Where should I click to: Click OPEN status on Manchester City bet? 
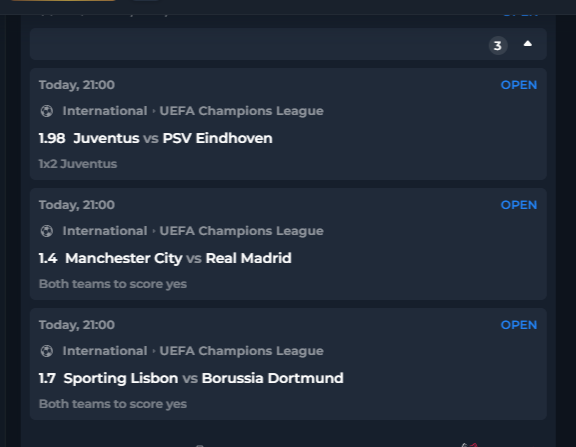click(519, 205)
